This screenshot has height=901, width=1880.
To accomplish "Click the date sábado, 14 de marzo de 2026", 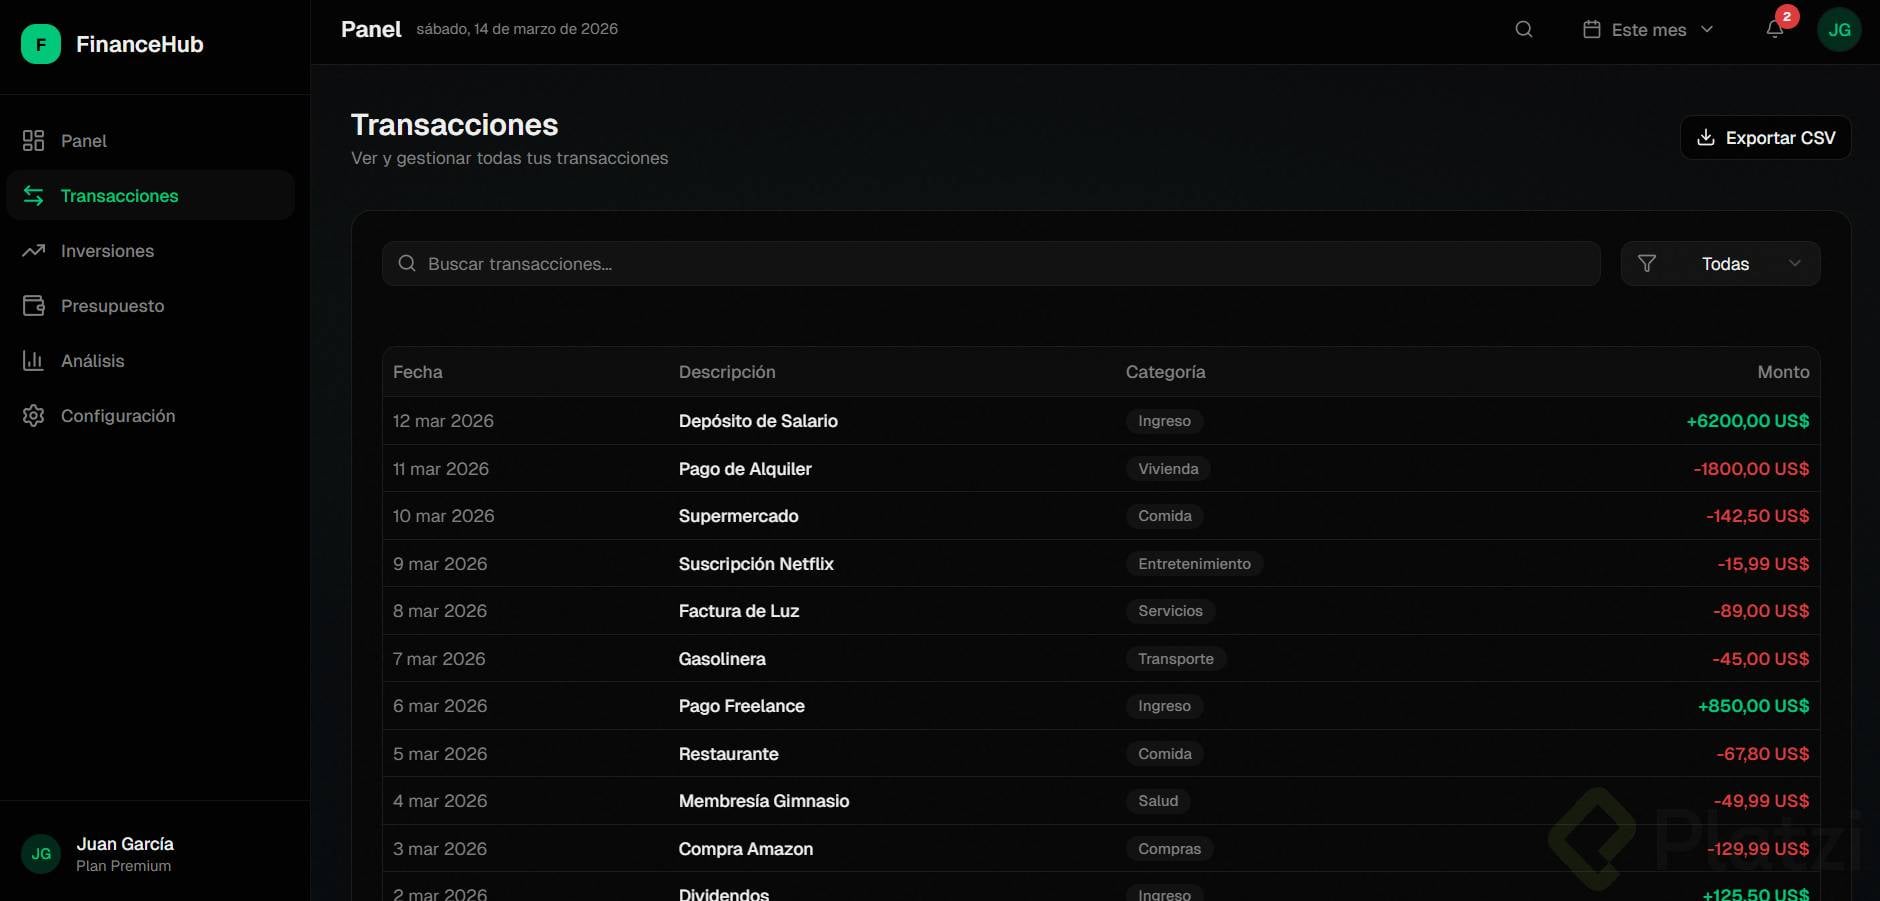I will coord(517,29).
